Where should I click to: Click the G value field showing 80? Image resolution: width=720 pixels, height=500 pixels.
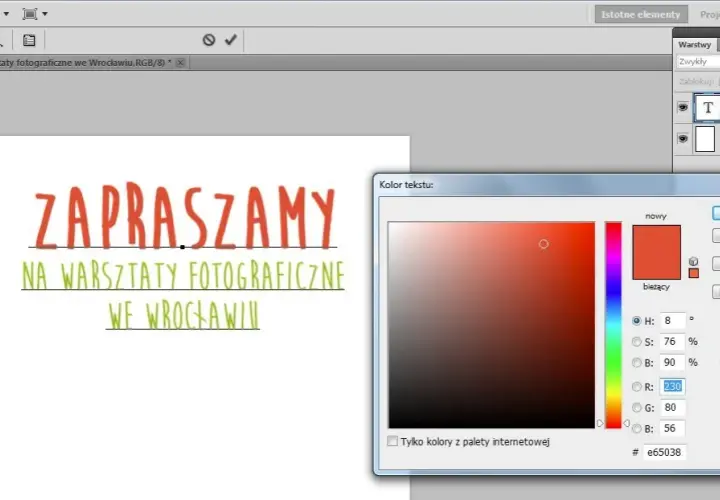coord(673,407)
